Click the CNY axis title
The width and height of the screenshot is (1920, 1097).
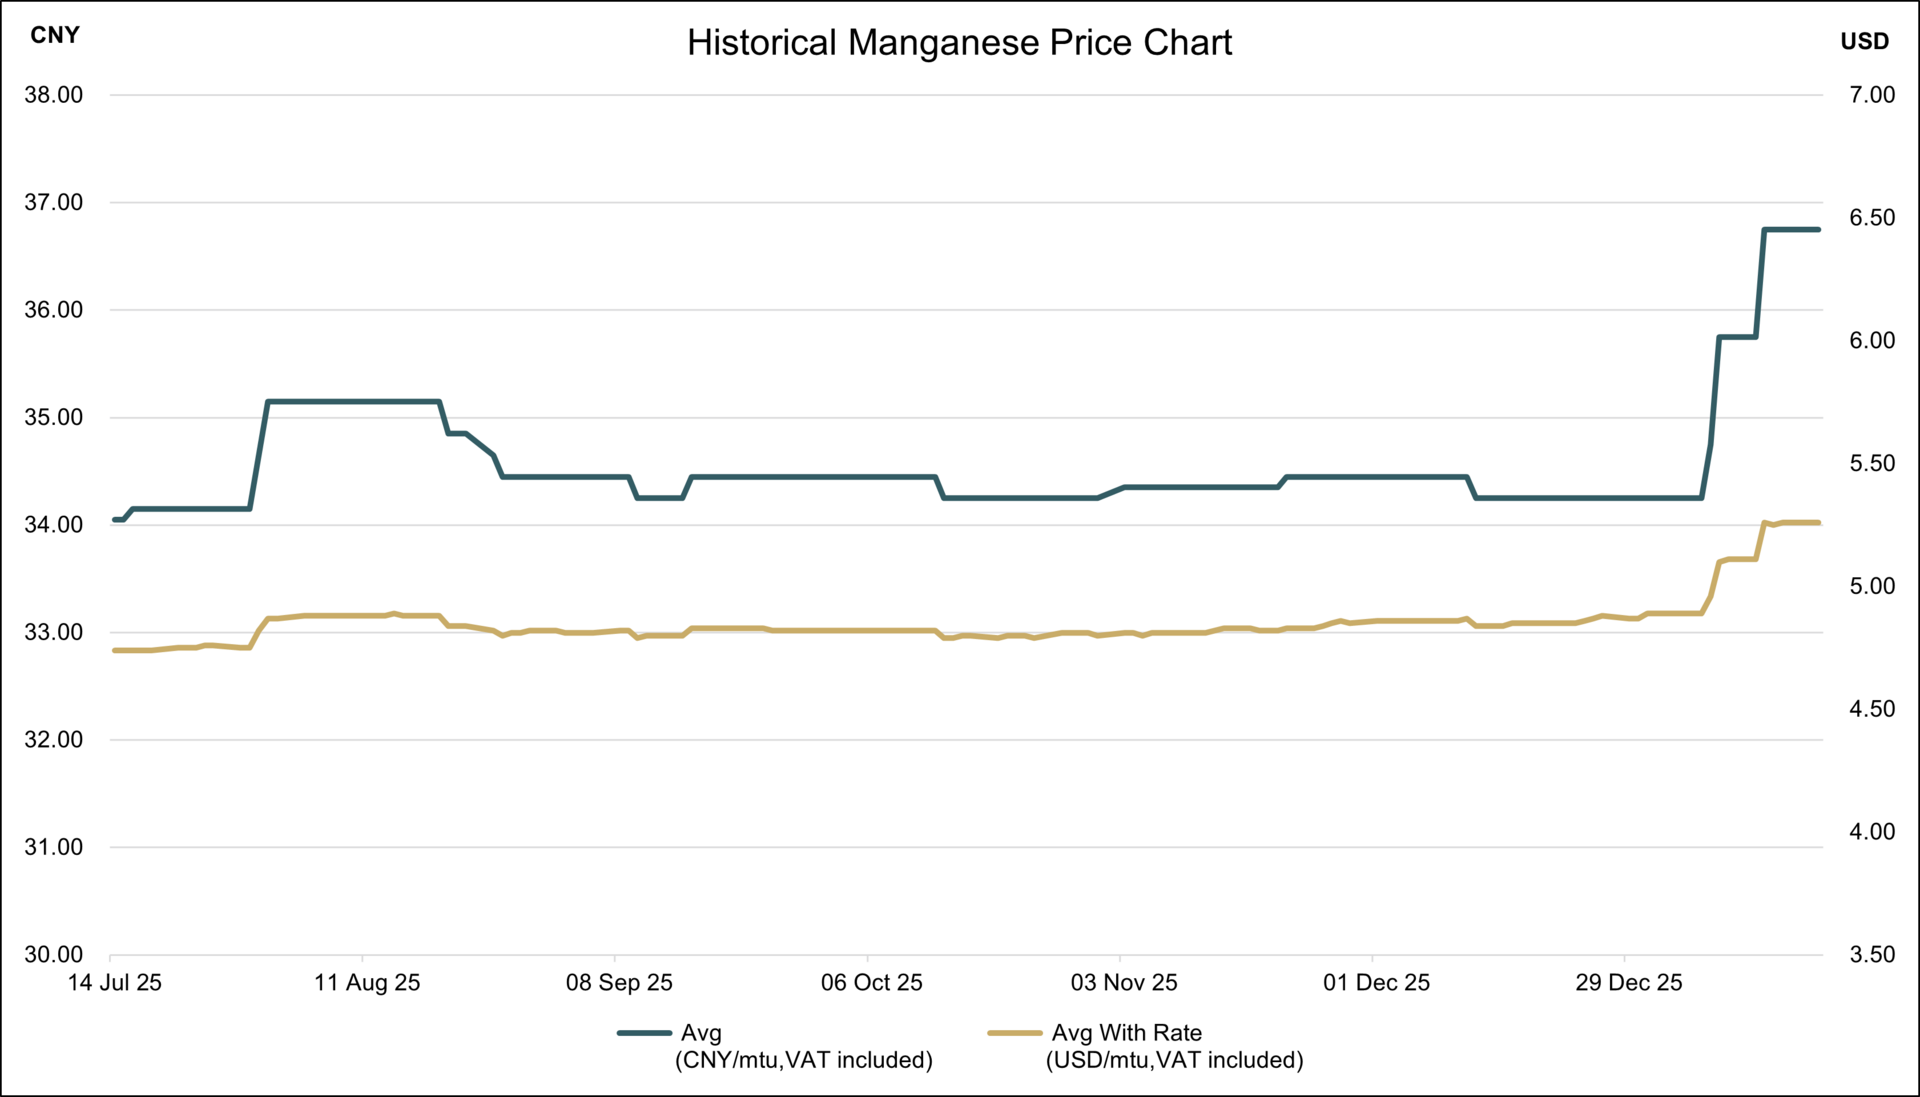tap(55, 36)
